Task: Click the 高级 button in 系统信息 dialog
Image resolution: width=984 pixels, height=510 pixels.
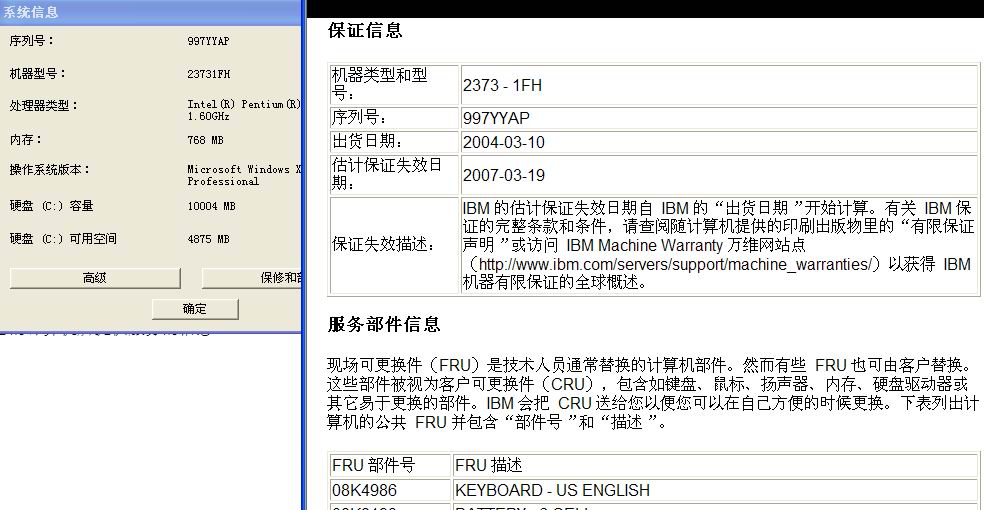Action: pyautogui.click(x=95, y=278)
